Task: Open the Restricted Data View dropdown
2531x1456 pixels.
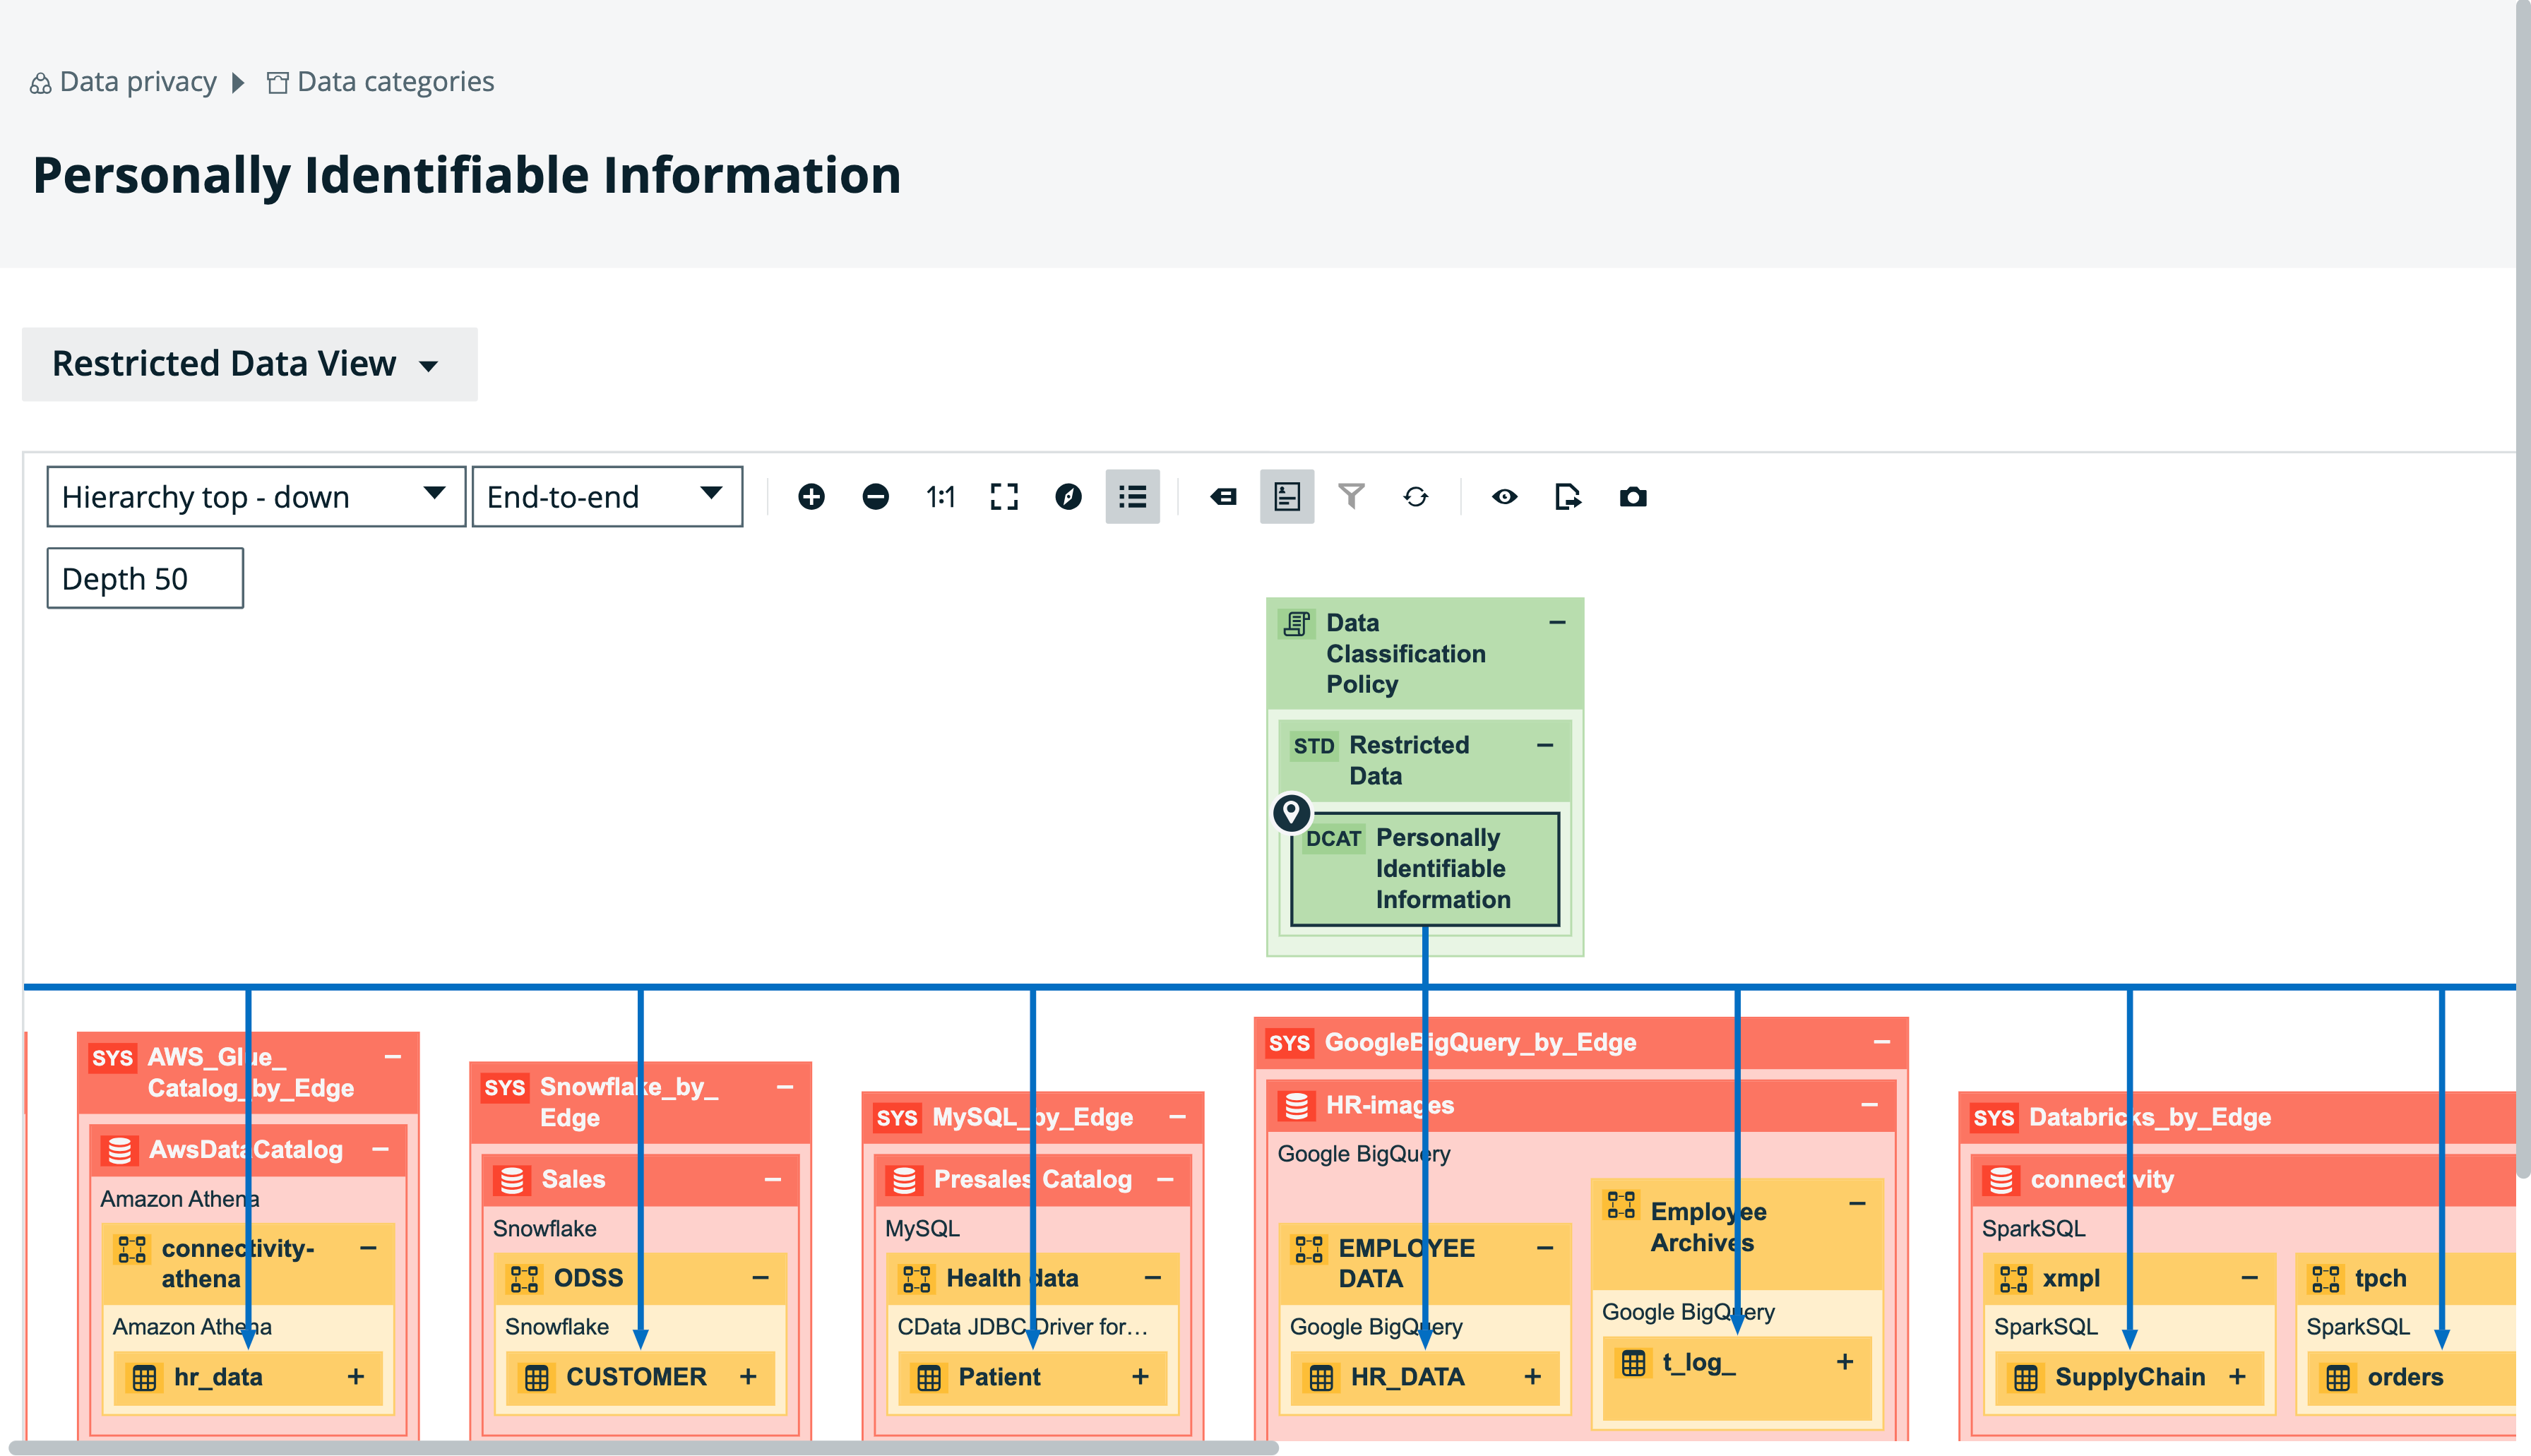Action: [x=249, y=364]
